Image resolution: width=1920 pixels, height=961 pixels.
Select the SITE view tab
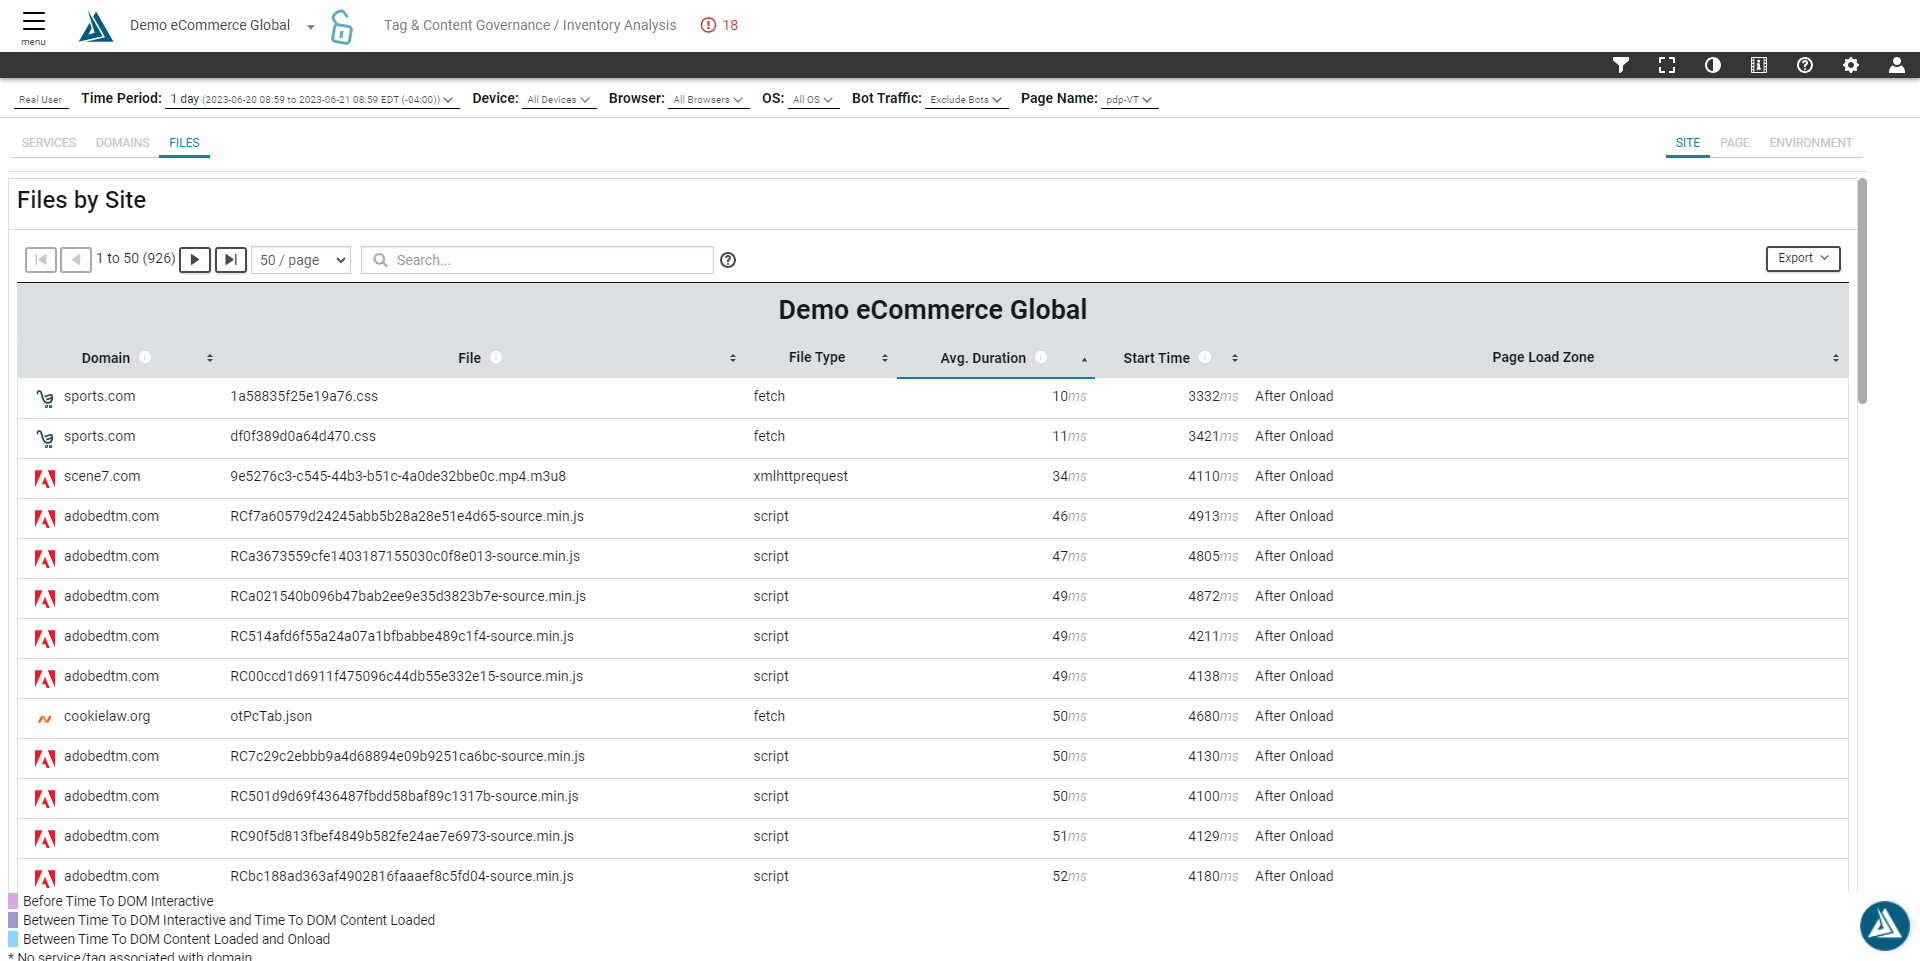1688,143
